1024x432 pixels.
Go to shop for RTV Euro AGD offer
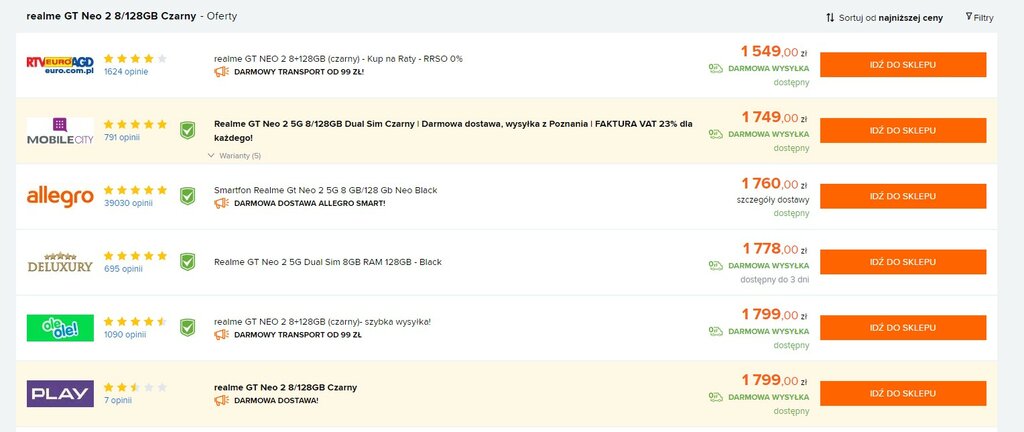point(903,65)
